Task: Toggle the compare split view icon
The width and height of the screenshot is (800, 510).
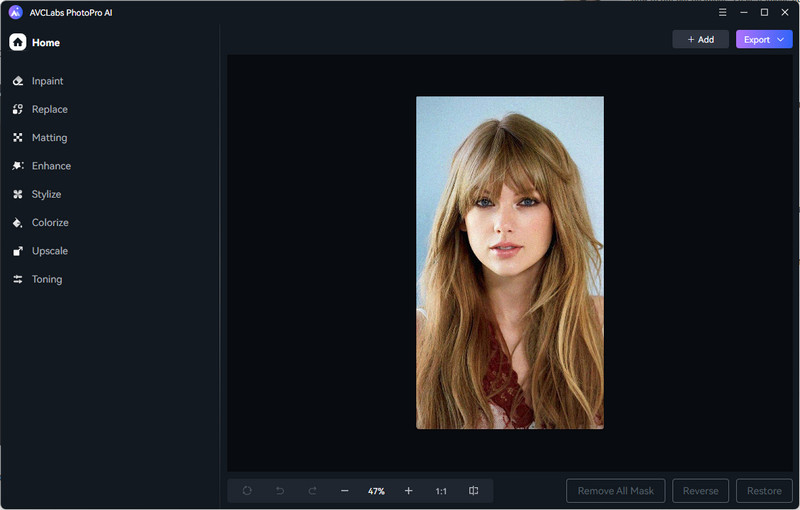Action: click(474, 491)
